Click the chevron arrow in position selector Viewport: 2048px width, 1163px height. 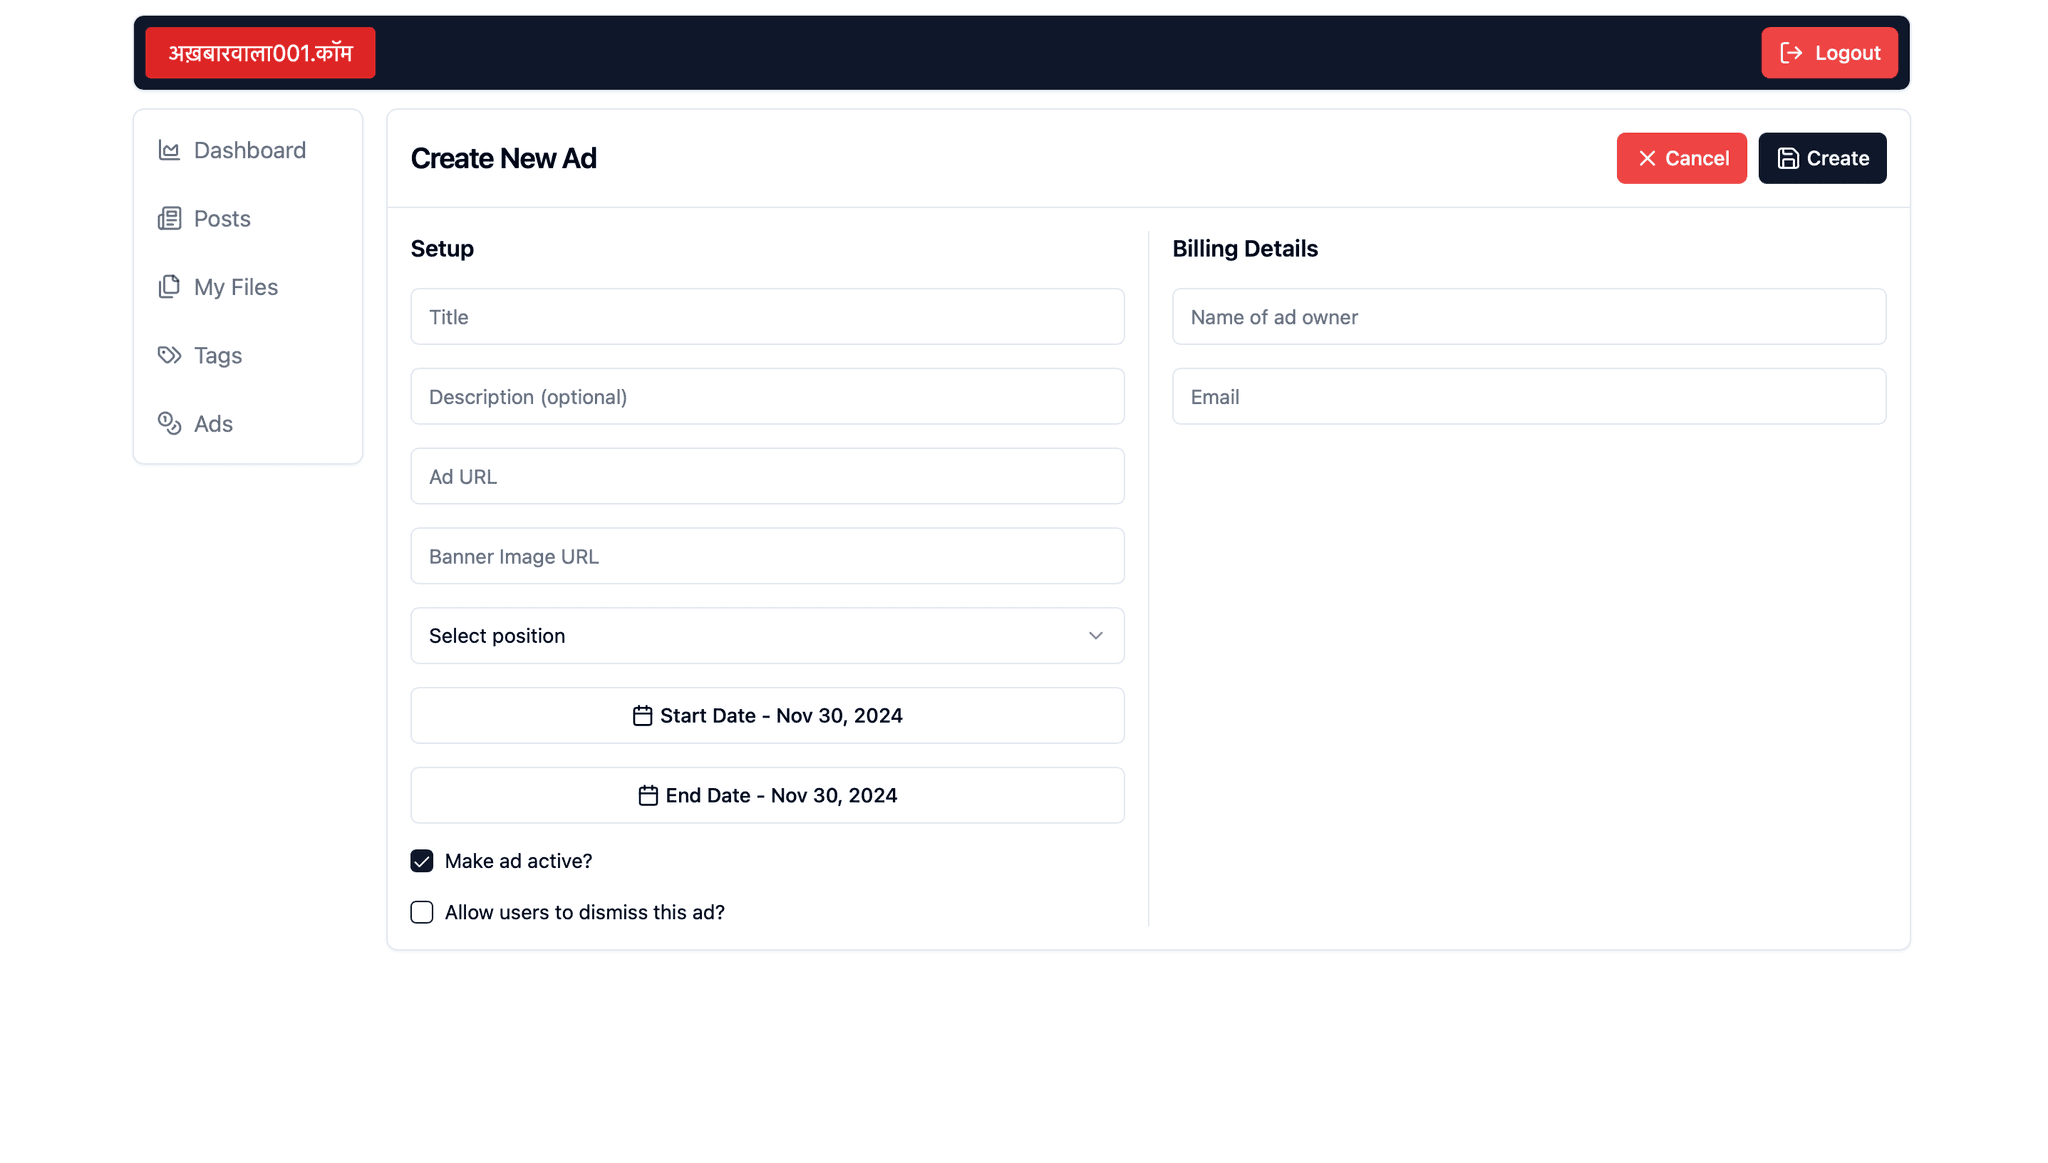1095,636
